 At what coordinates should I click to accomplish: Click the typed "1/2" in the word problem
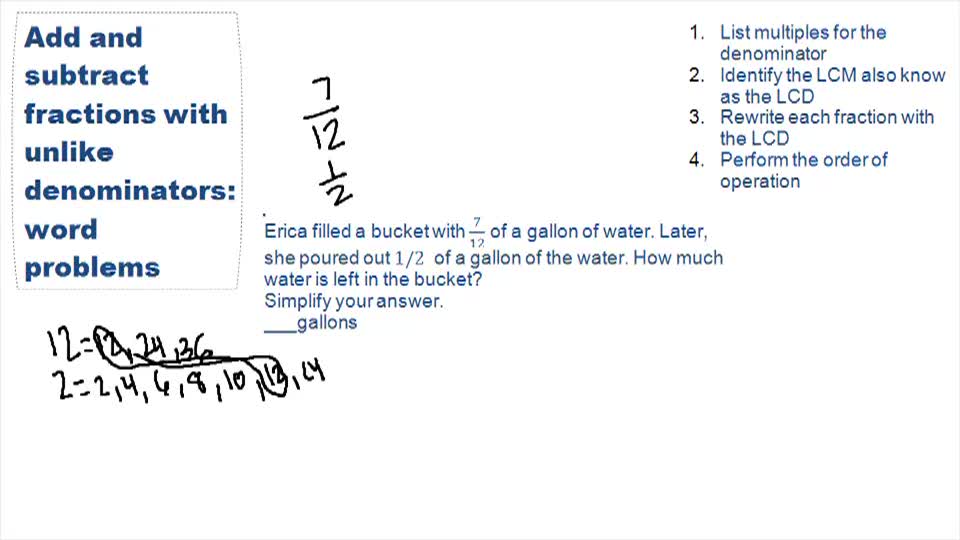point(411,257)
